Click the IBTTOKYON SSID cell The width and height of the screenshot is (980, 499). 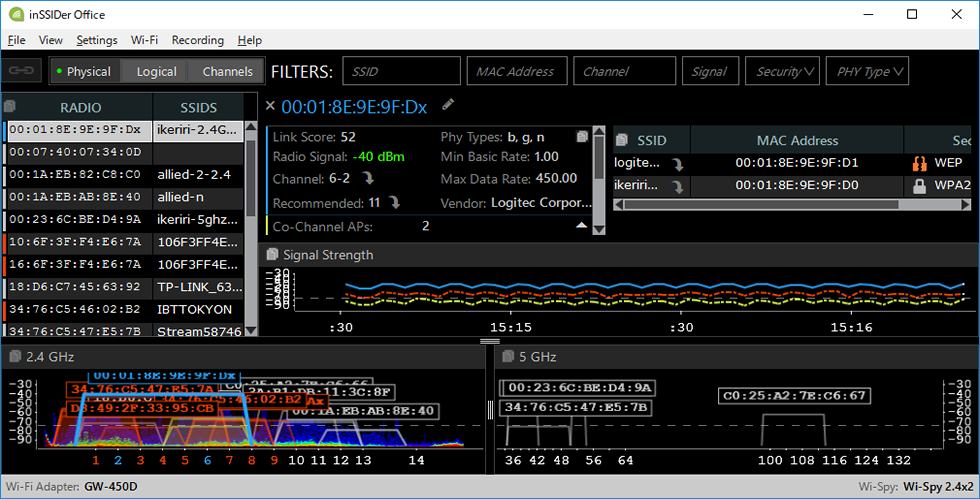[x=198, y=310]
